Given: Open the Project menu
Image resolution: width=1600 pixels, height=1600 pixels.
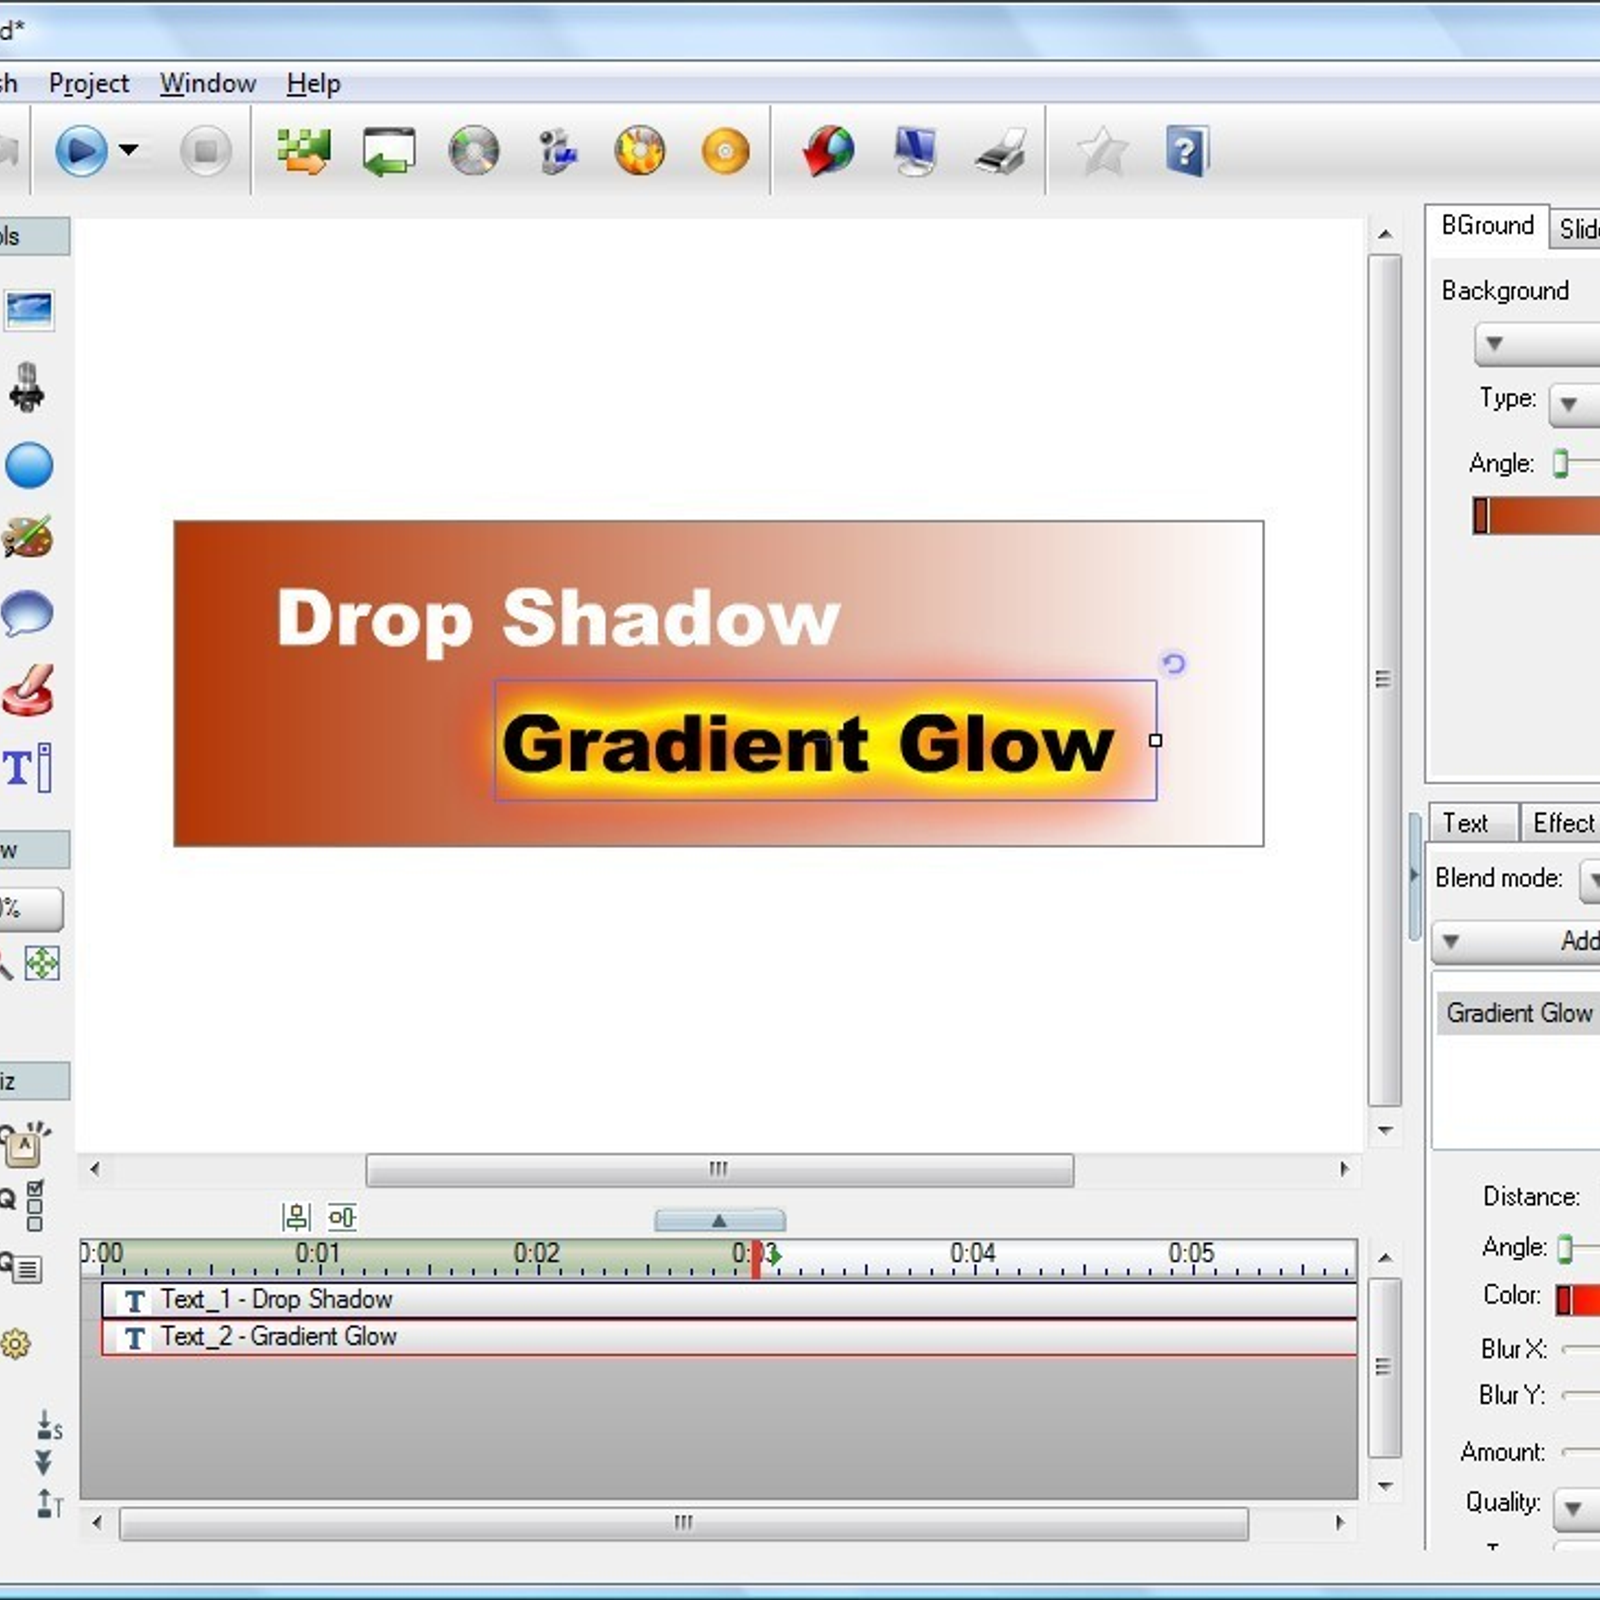Looking at the screenshot, I should 89,83.
